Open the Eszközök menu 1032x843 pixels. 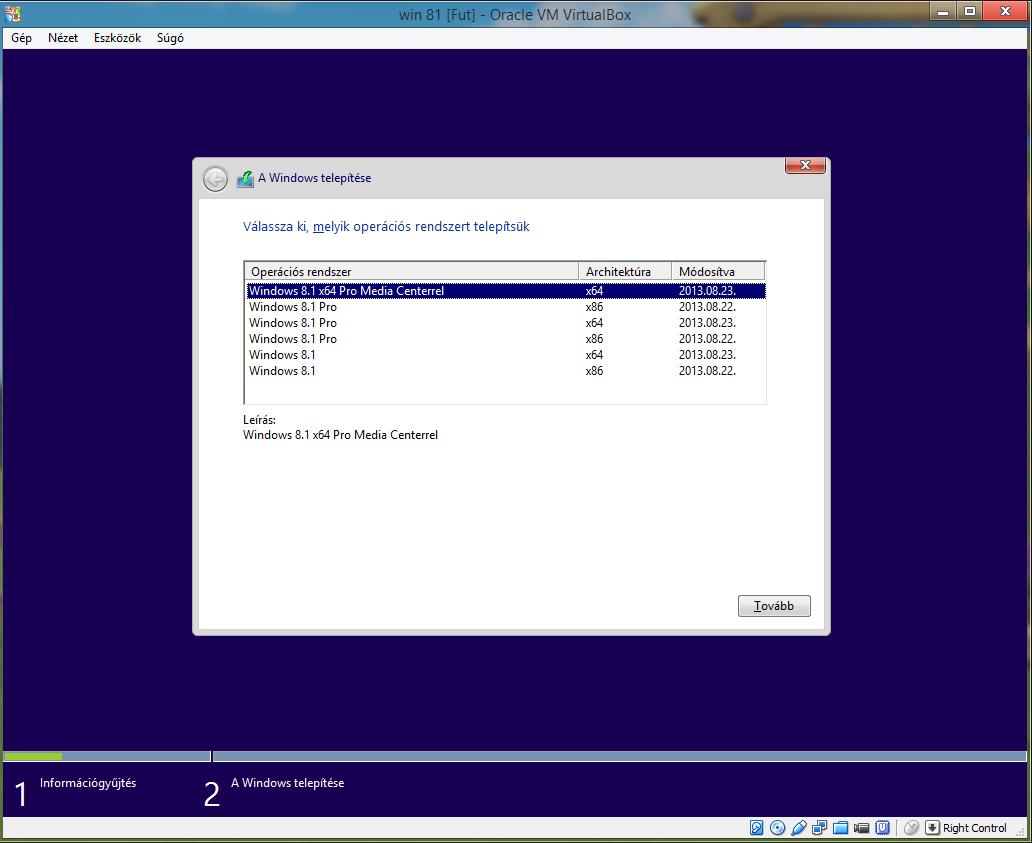[x=117, y=38]
